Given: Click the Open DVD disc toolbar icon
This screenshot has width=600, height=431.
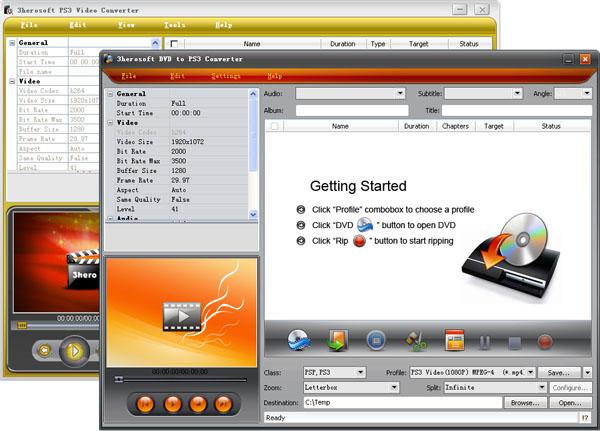Looking at the screenshot, I should coord(299,340).
